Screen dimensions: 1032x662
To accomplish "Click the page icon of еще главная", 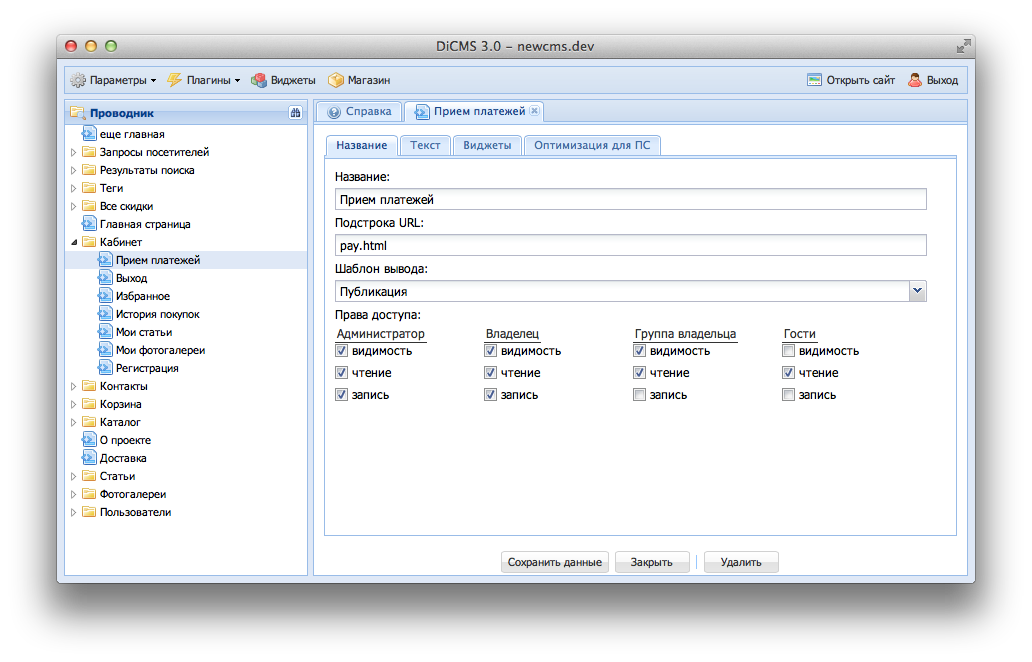I will tap(89, 134).
